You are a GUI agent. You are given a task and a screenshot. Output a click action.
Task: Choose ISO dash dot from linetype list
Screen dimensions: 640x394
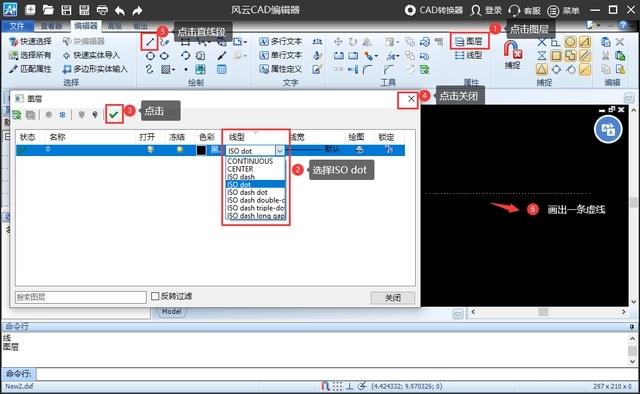coord(247,192)
